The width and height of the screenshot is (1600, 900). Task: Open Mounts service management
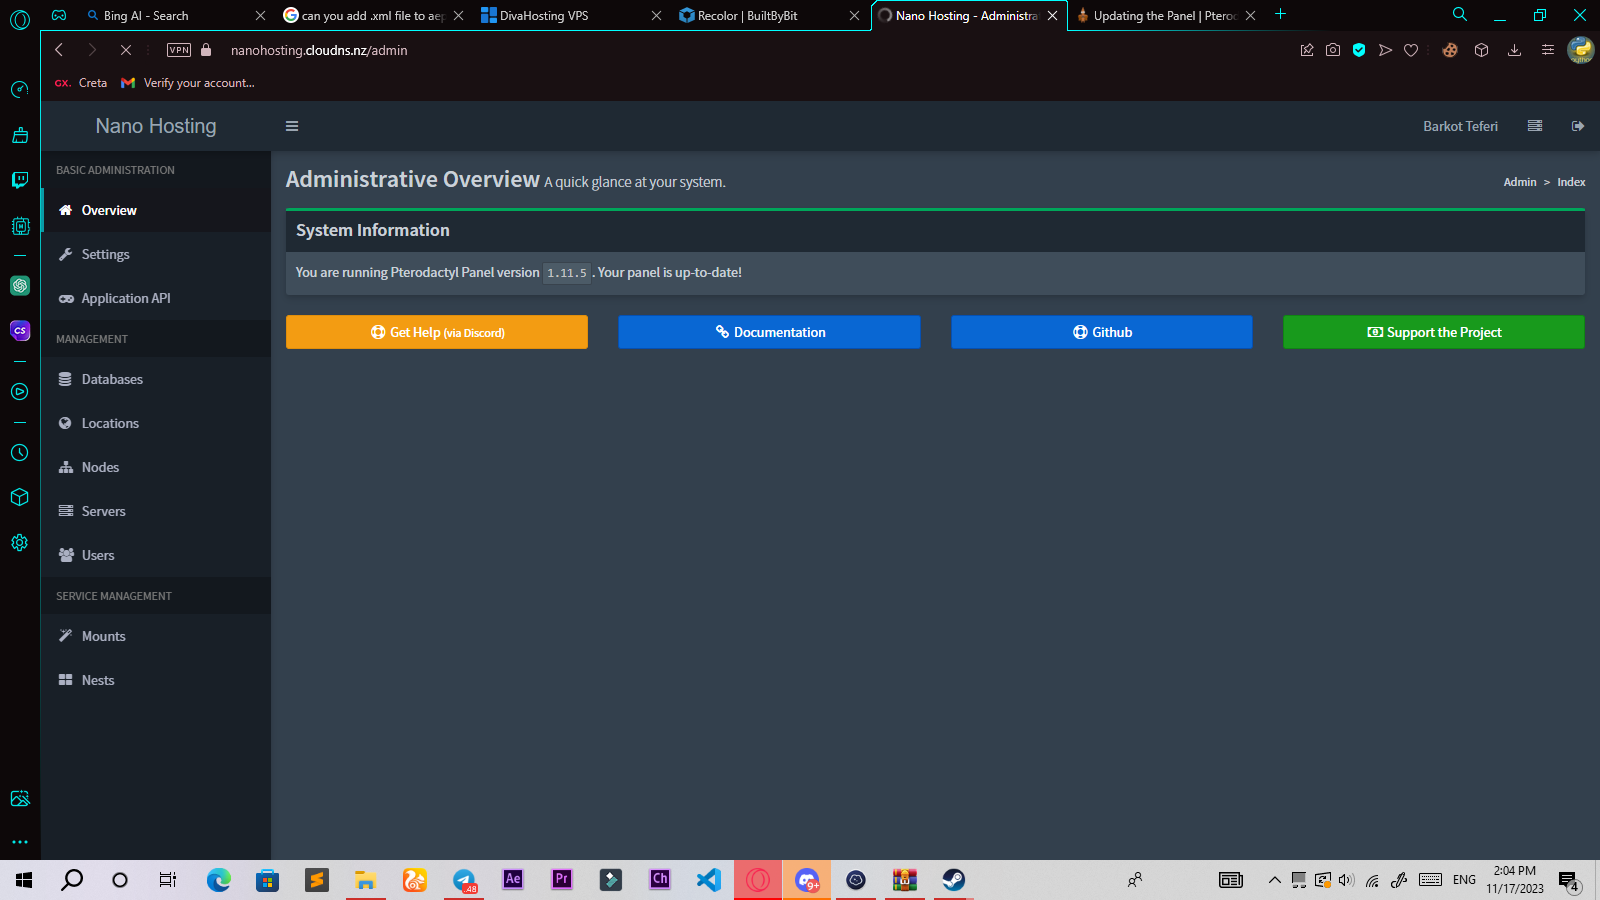pyautogui.click(x=156, y=636)
